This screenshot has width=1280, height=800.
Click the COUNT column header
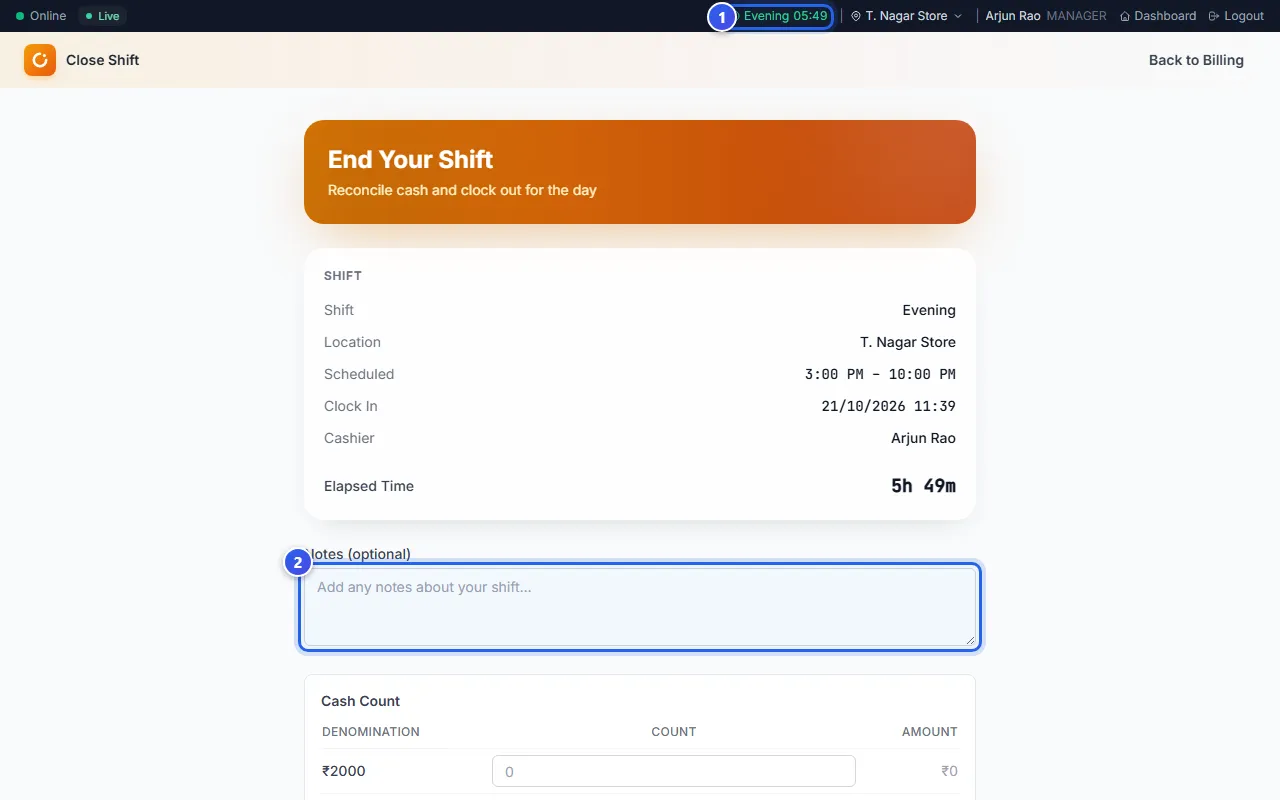tap(674, 732)
